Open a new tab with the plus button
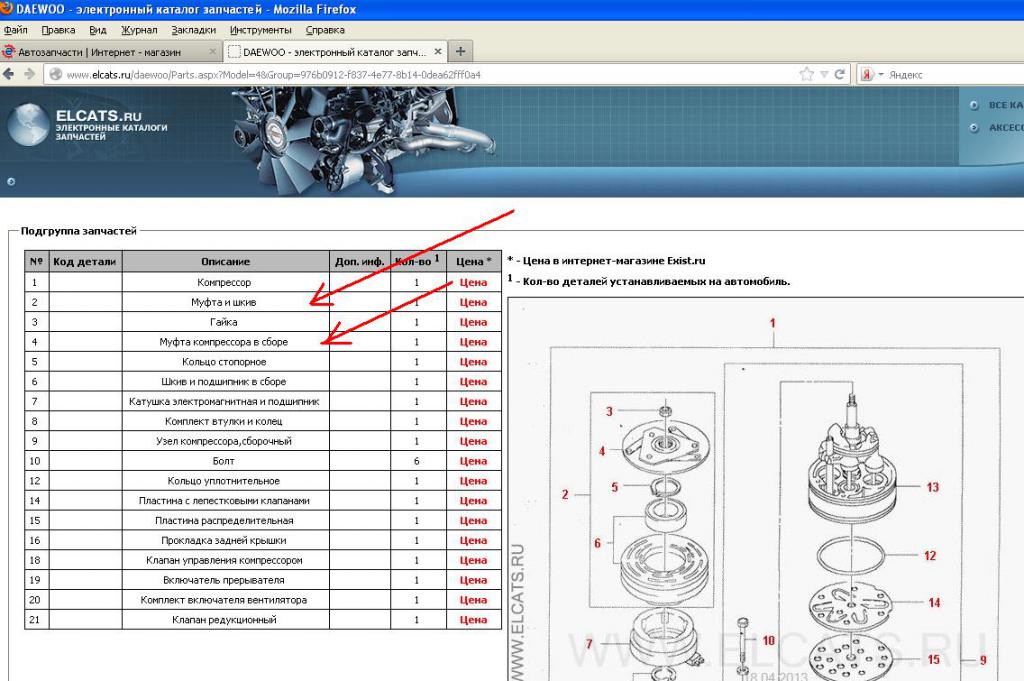 click(460, 51)
